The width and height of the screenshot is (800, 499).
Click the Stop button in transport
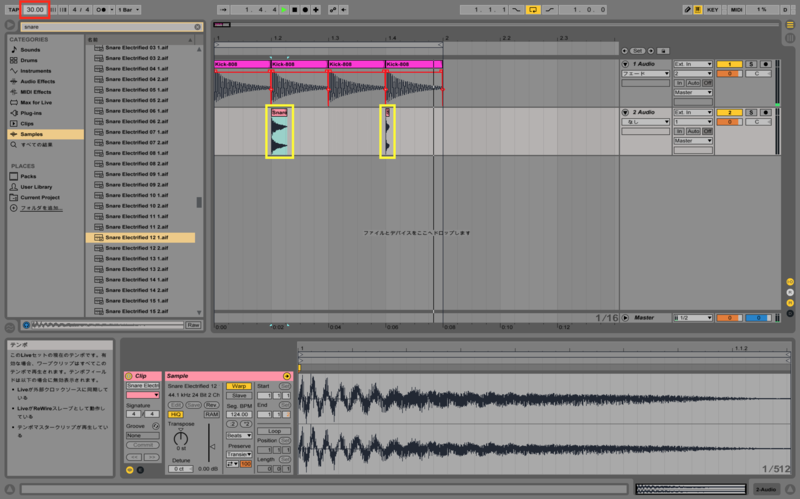point(295,10)
